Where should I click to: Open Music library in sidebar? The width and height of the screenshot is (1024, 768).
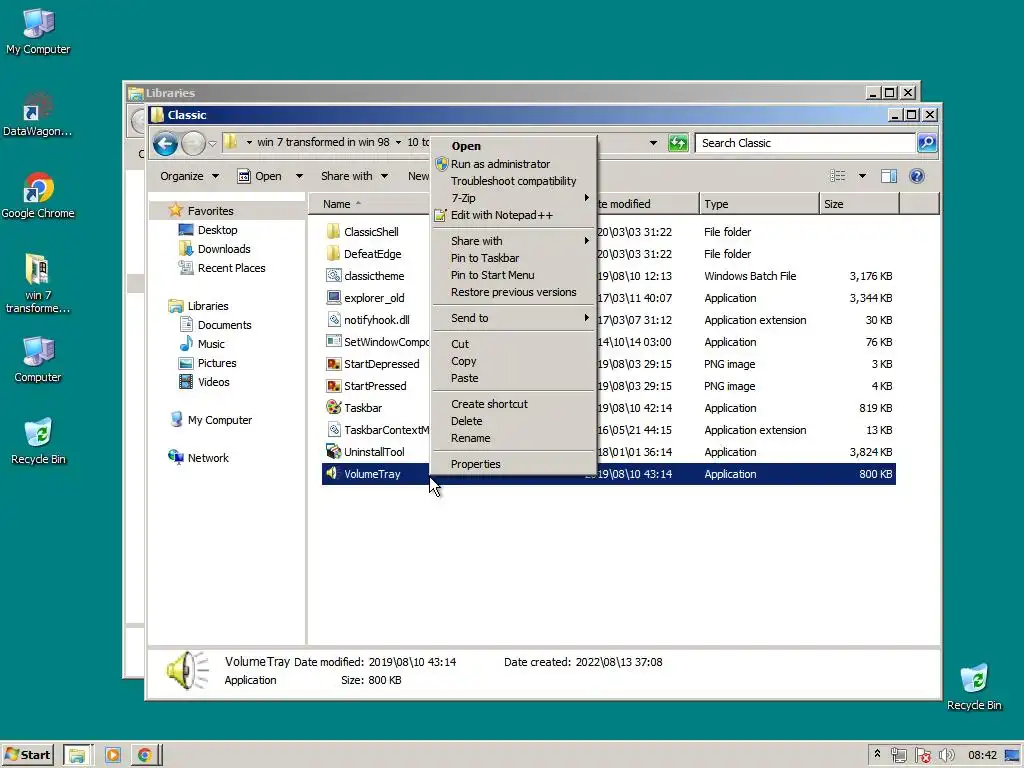point(211,344)
